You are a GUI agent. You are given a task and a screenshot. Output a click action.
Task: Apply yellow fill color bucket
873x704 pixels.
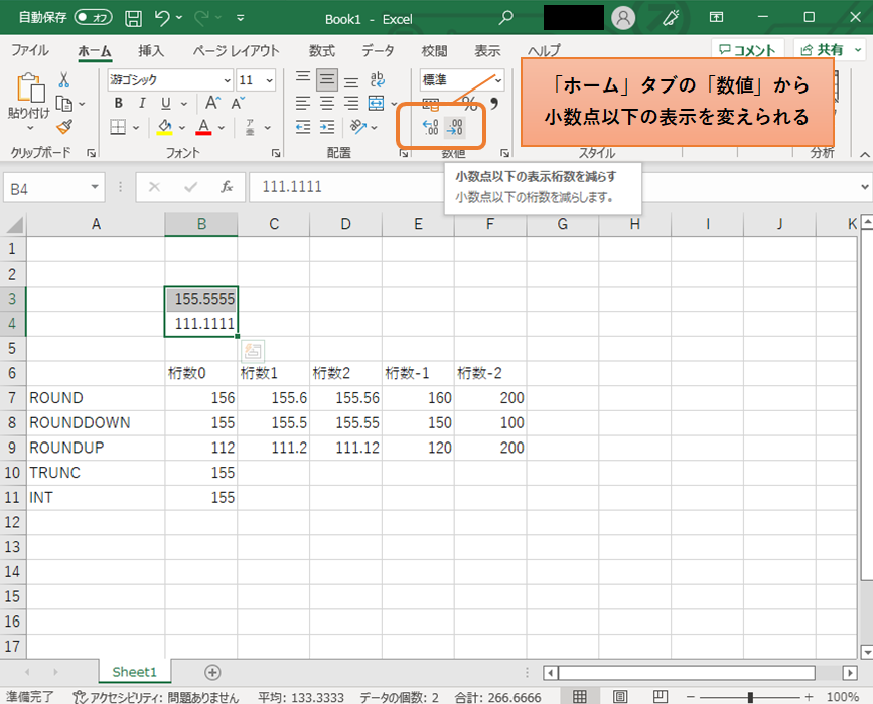tap(164, 128)
